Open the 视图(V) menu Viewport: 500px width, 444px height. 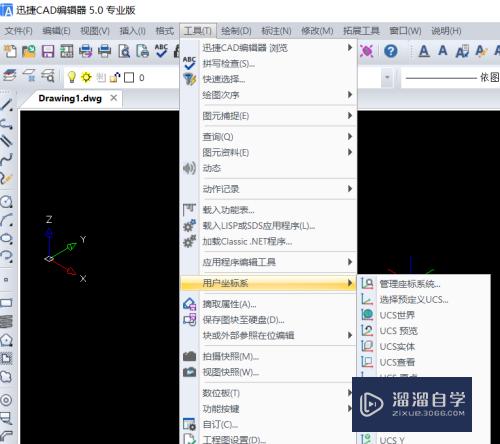(x=95, y=31)
